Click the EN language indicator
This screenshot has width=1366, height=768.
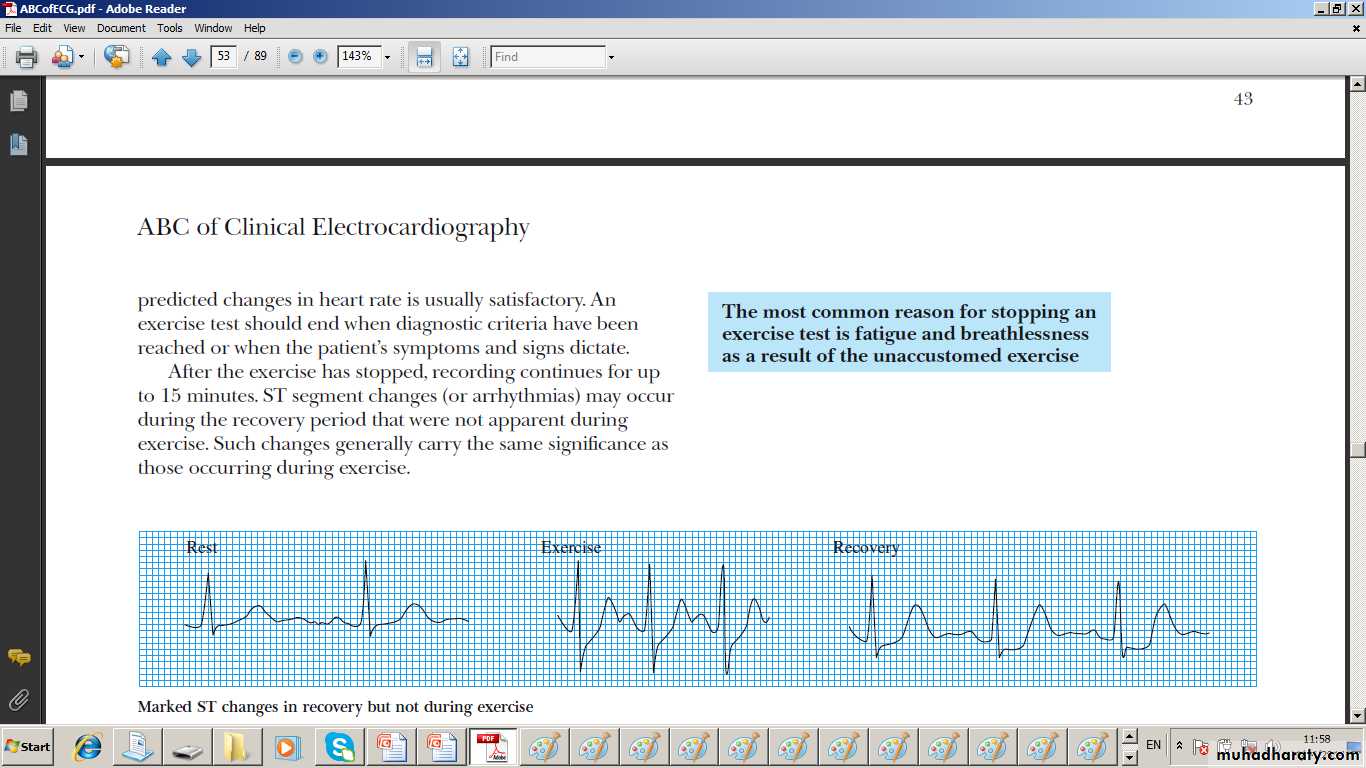[1153, 745]
